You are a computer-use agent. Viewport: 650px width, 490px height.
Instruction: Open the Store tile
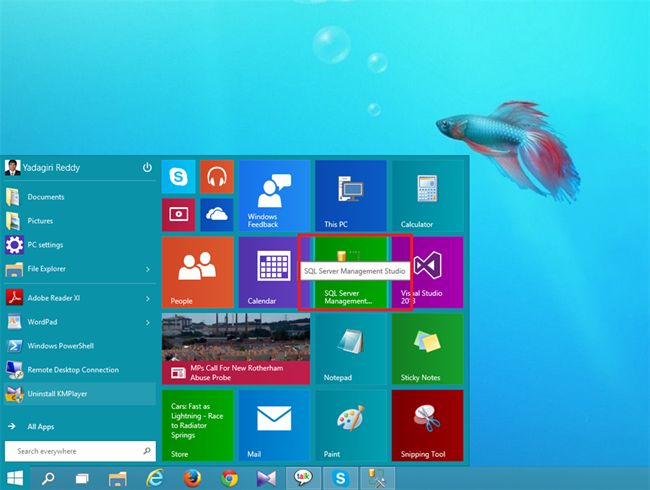198,425
